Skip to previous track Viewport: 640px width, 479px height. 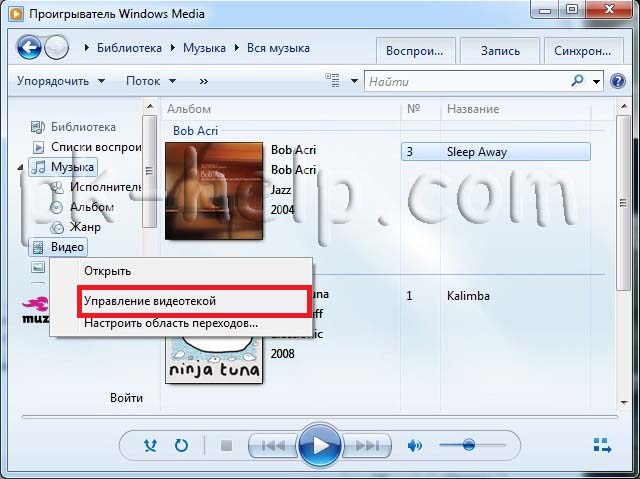click(273, 446)
